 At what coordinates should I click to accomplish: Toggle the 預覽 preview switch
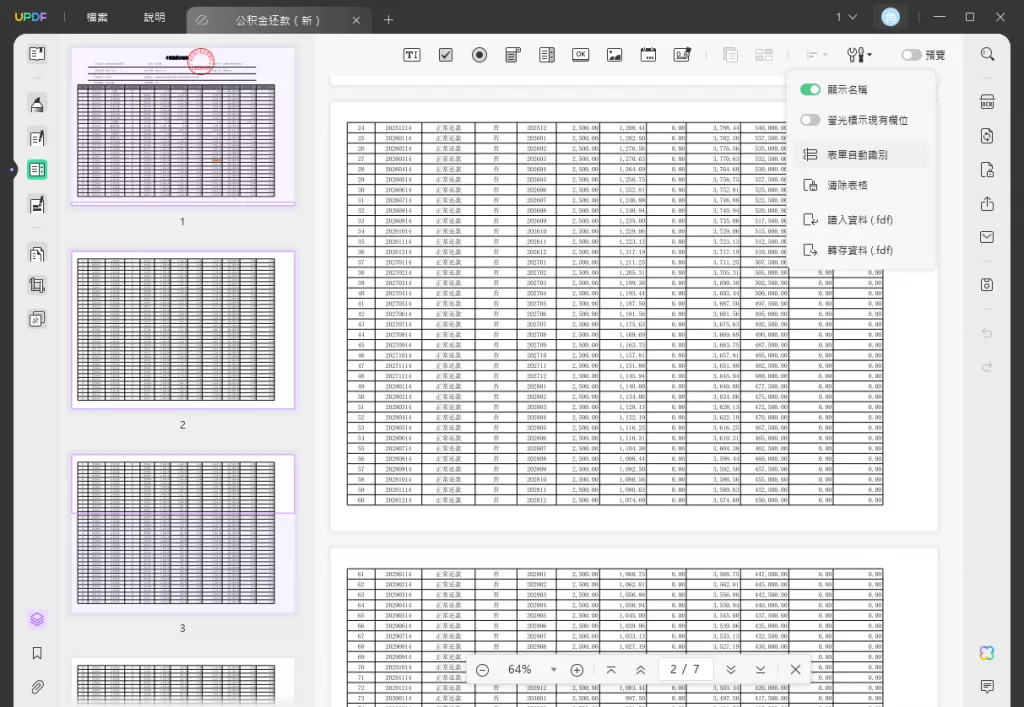point(911,55)
